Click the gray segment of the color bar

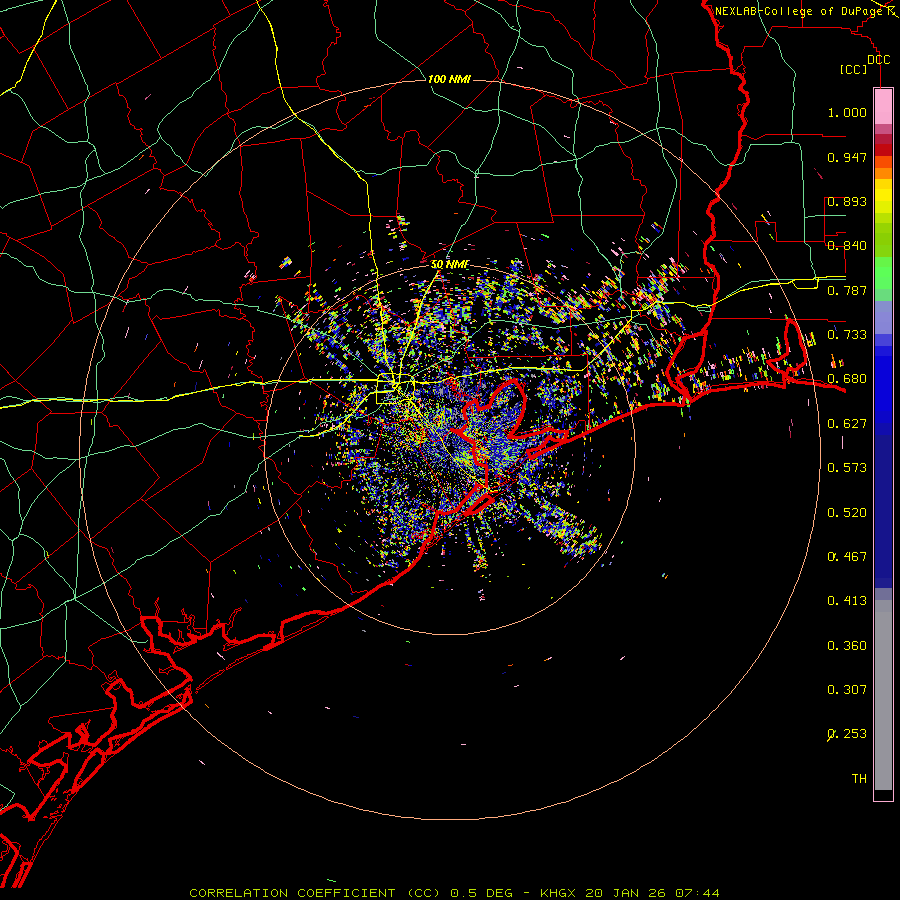(x=883, y=695)
